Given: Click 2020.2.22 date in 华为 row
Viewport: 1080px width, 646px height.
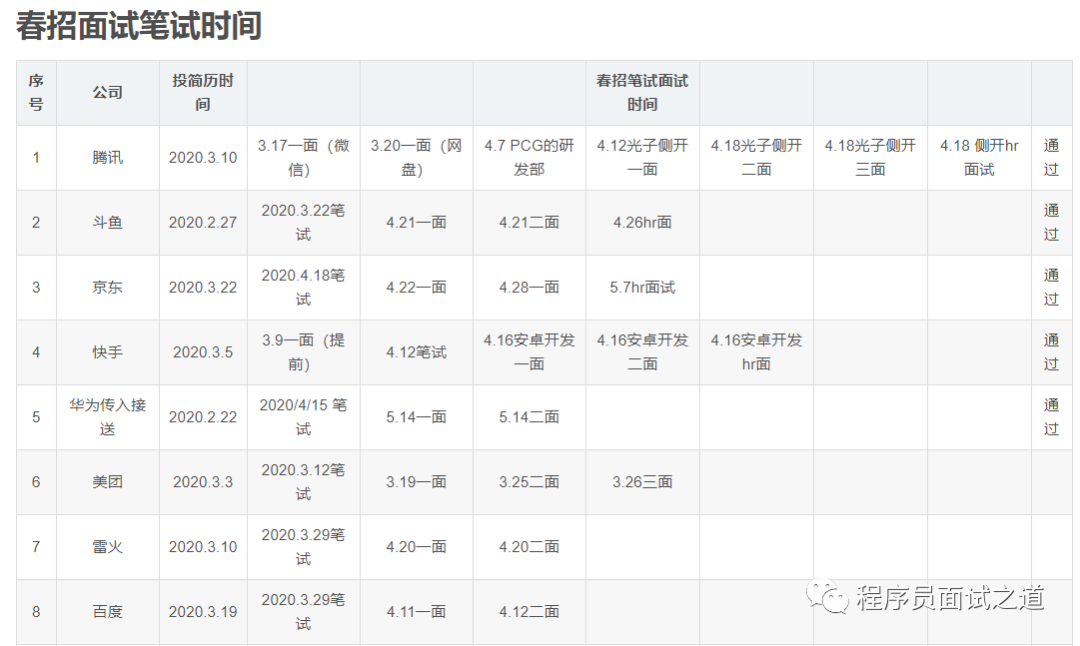Looking at the screenshot, I should click(202, 417).
